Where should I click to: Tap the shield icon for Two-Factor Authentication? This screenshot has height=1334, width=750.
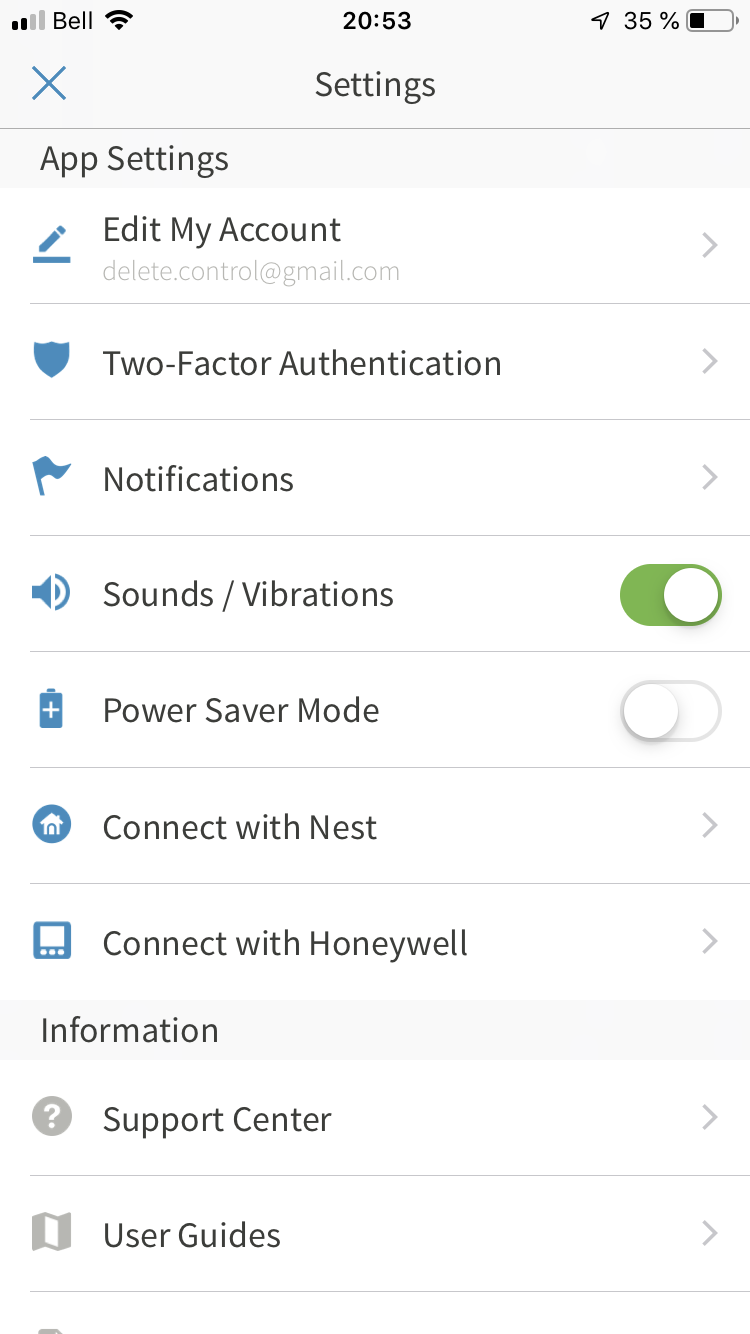click(x=51, y=361)
